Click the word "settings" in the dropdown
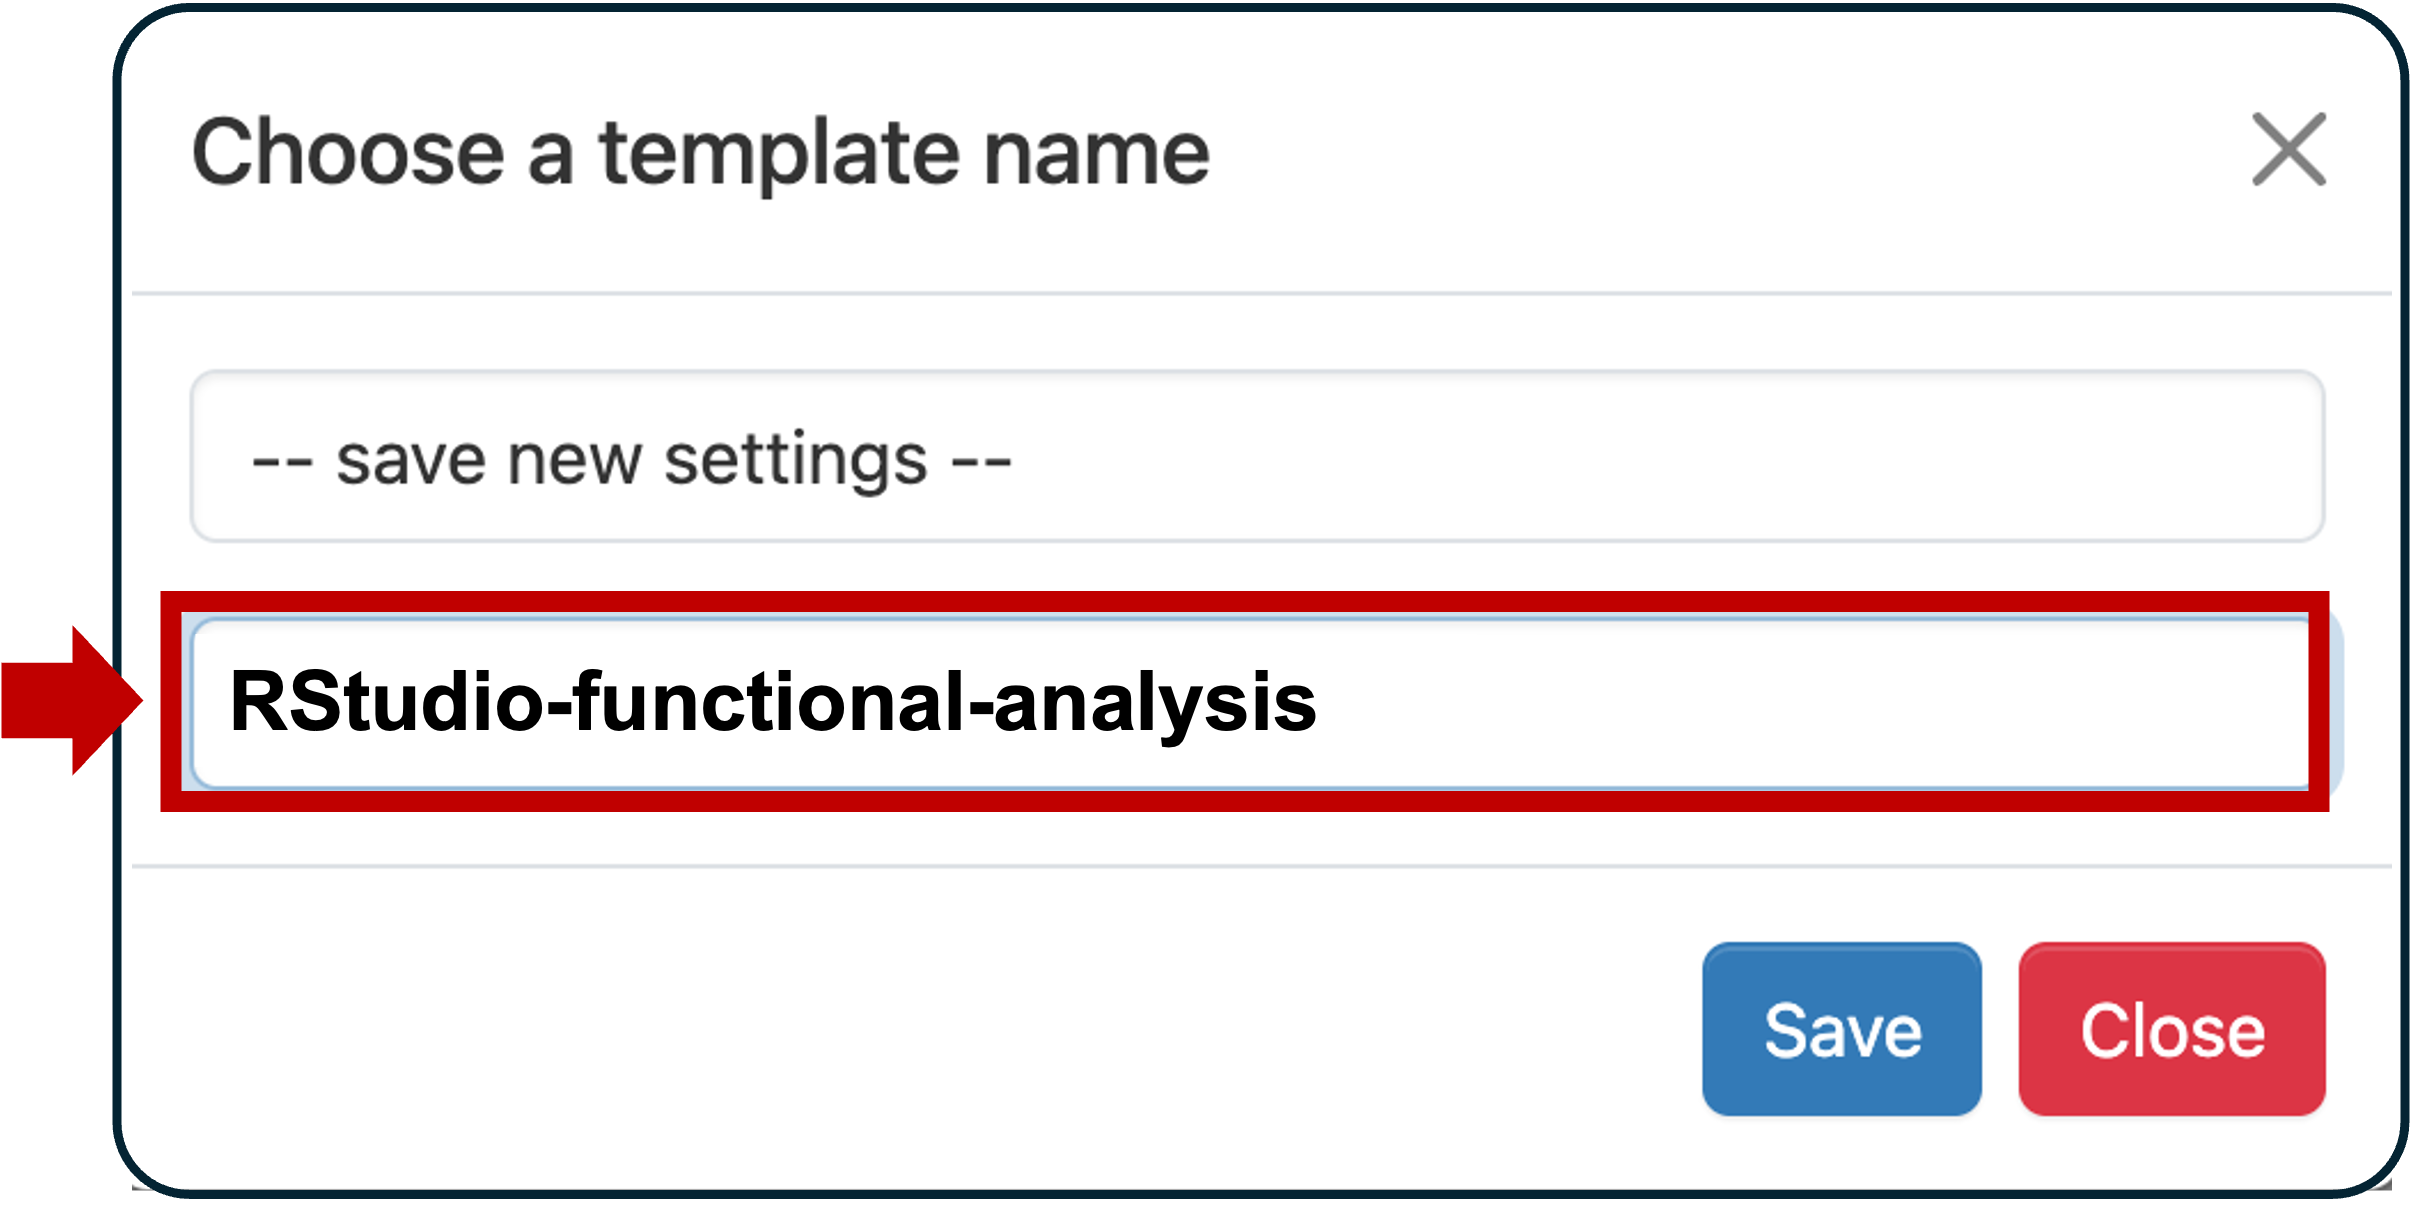Viewport: 2420px width, 1219px height. [796, 460]
